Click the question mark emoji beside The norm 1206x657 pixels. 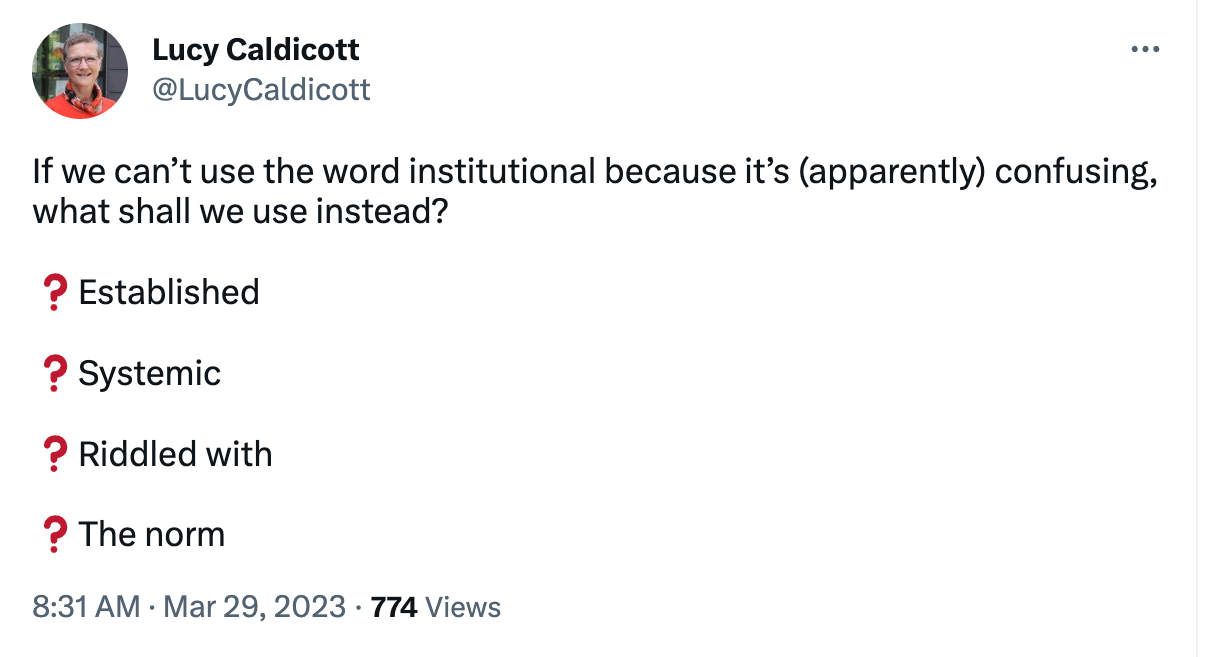point(53,533)
